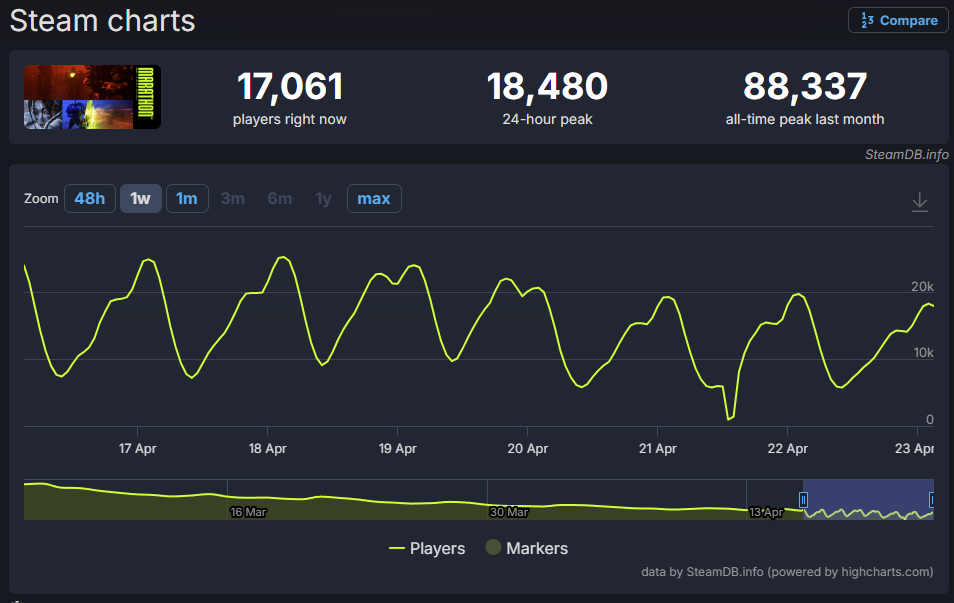This screenshot has height=603, width=954.
Task: Click the 13 Apr navigator date label
Action: click(767, 512)
